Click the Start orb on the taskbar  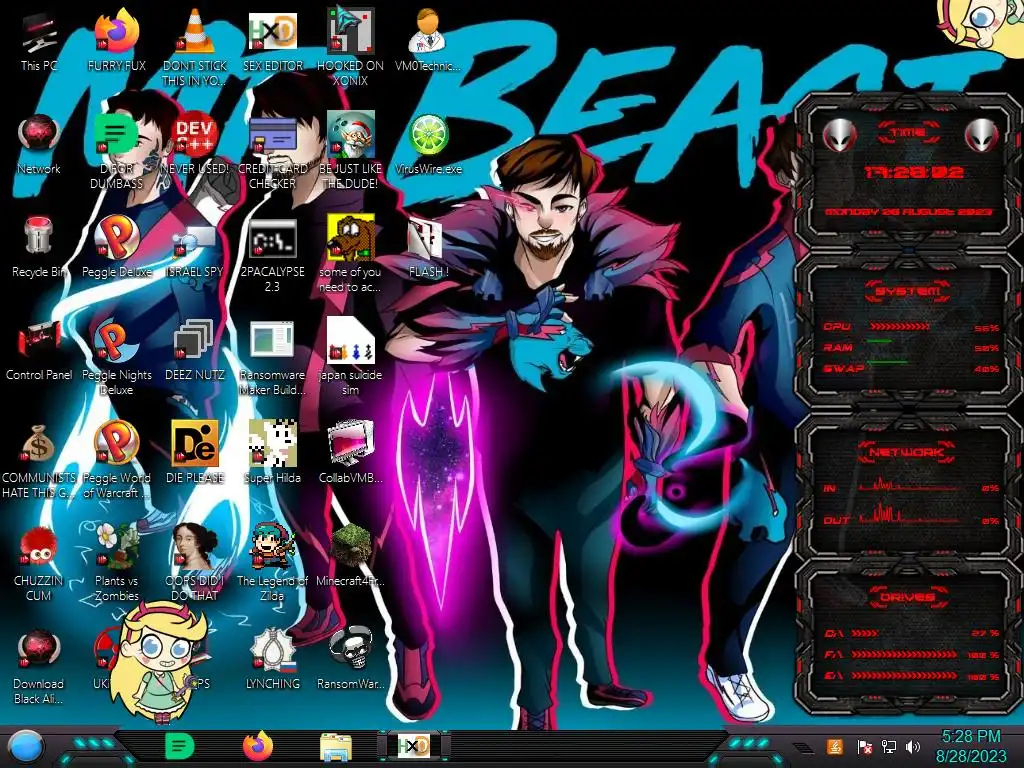pyautogui.click(x=26, y=746)
